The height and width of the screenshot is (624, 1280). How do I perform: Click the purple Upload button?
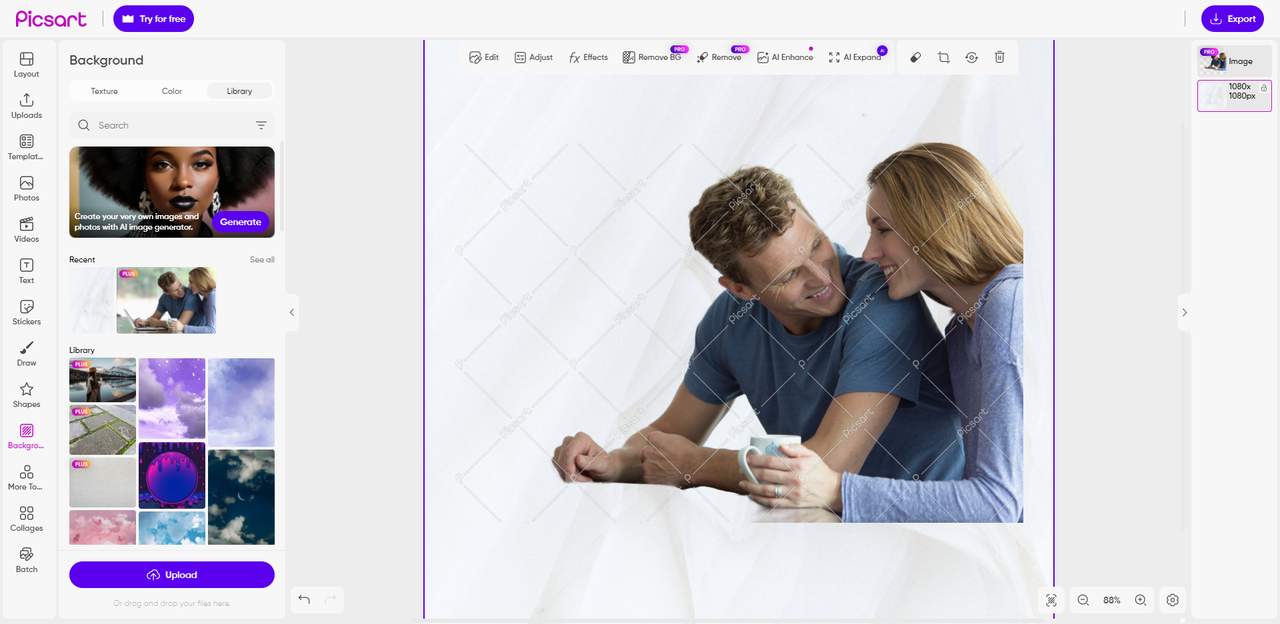click(x=172, y=575)
